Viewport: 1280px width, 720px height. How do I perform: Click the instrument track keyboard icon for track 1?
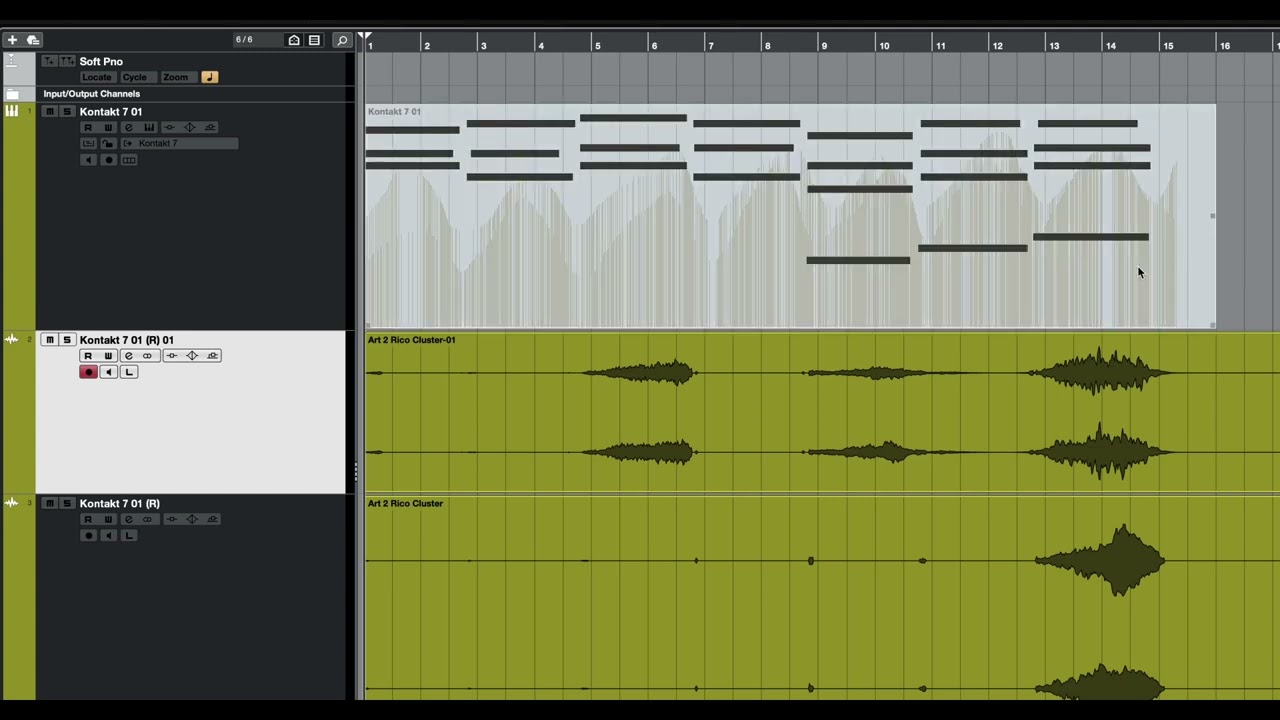(x=12, y=112)
